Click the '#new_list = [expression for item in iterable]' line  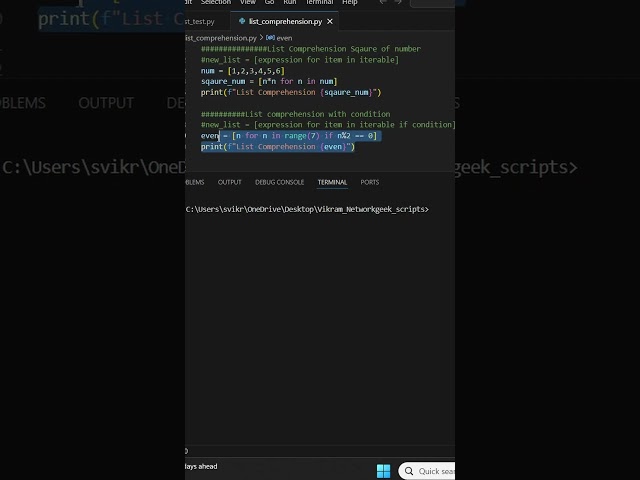tap(300, 60)
